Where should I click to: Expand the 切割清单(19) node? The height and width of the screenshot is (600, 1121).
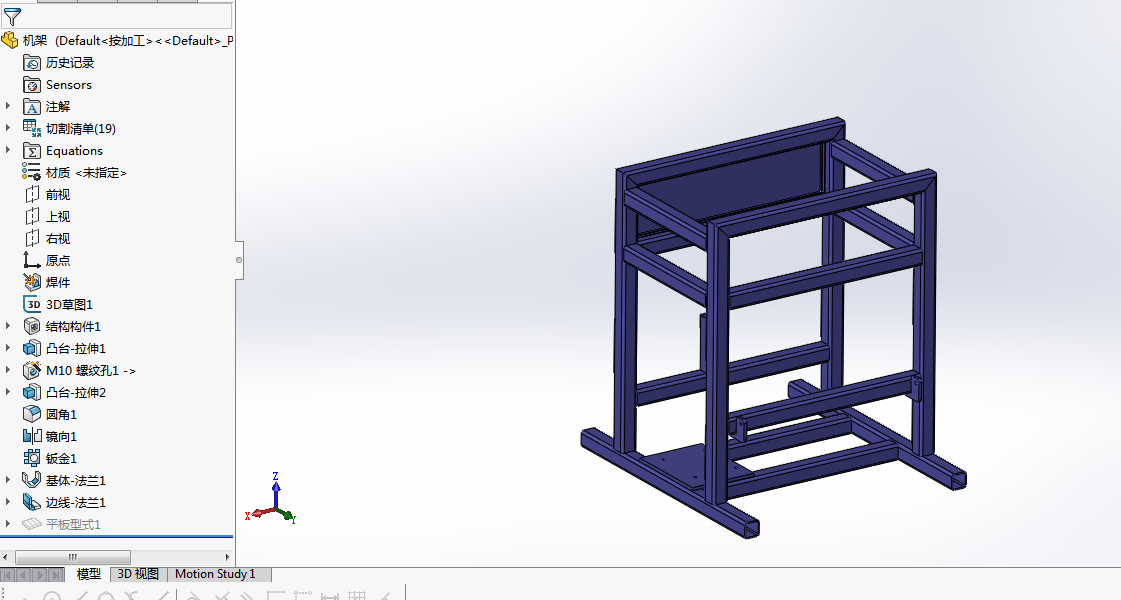(x=8, y=129)
